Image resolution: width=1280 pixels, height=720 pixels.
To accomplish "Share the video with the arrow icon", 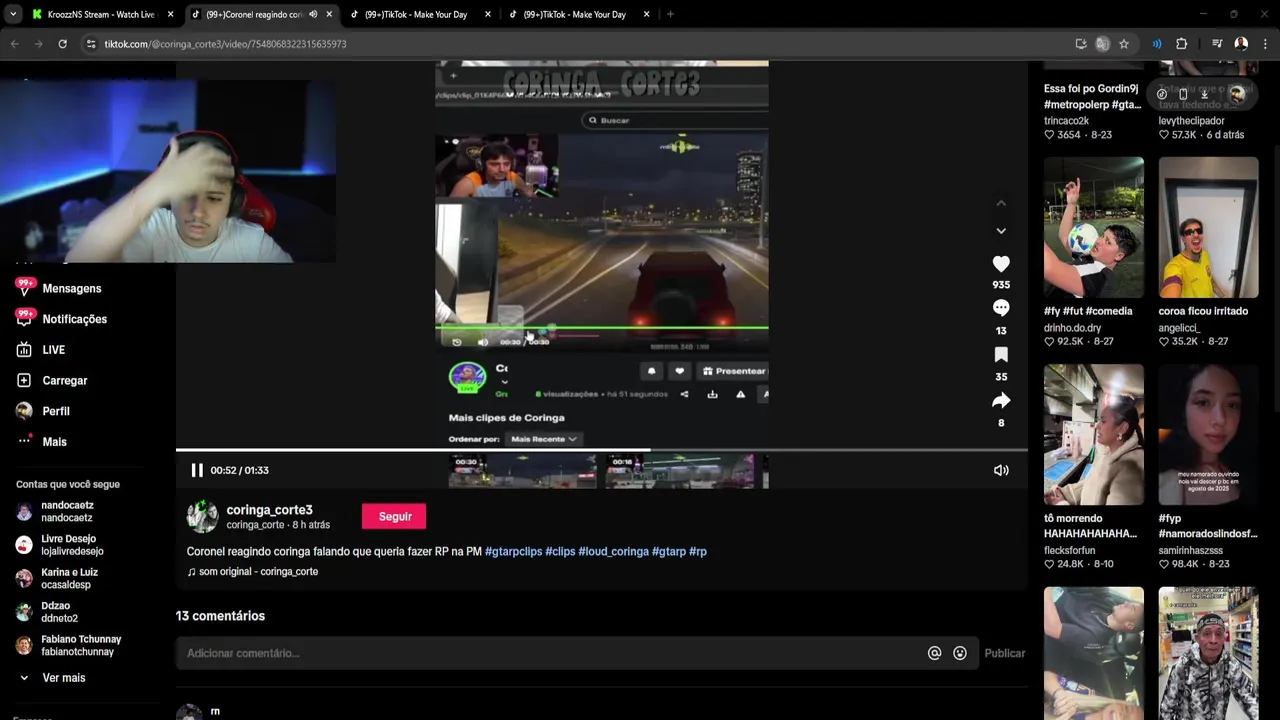I will [x=1001, y=401].
